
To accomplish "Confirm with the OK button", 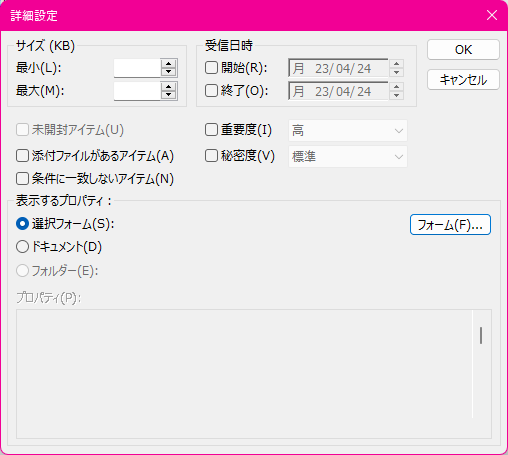I will click(463, 50).
